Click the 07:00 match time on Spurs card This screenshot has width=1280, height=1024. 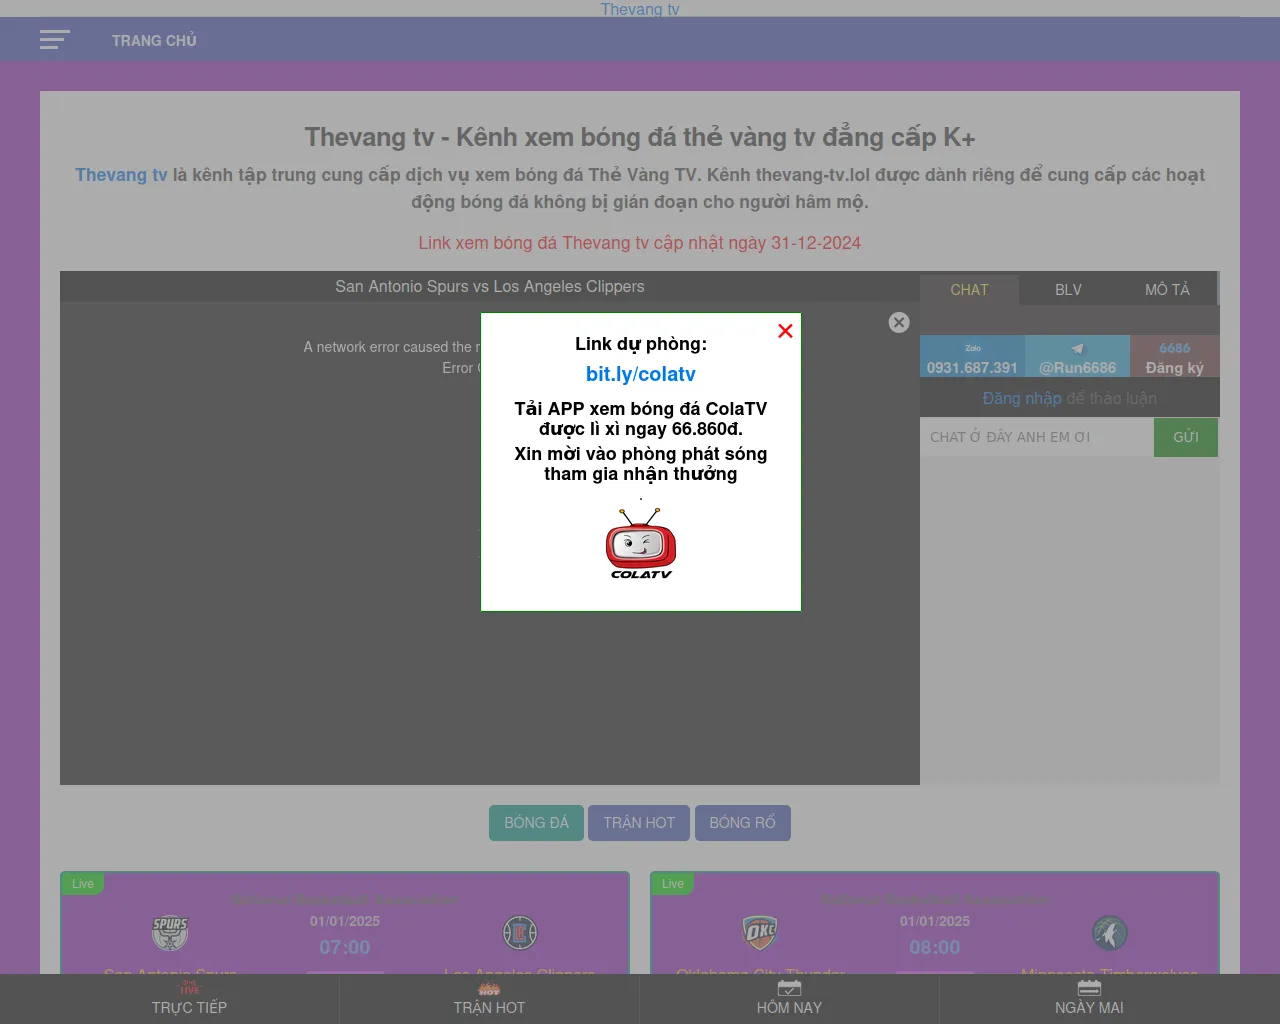[x=345, y=947]
